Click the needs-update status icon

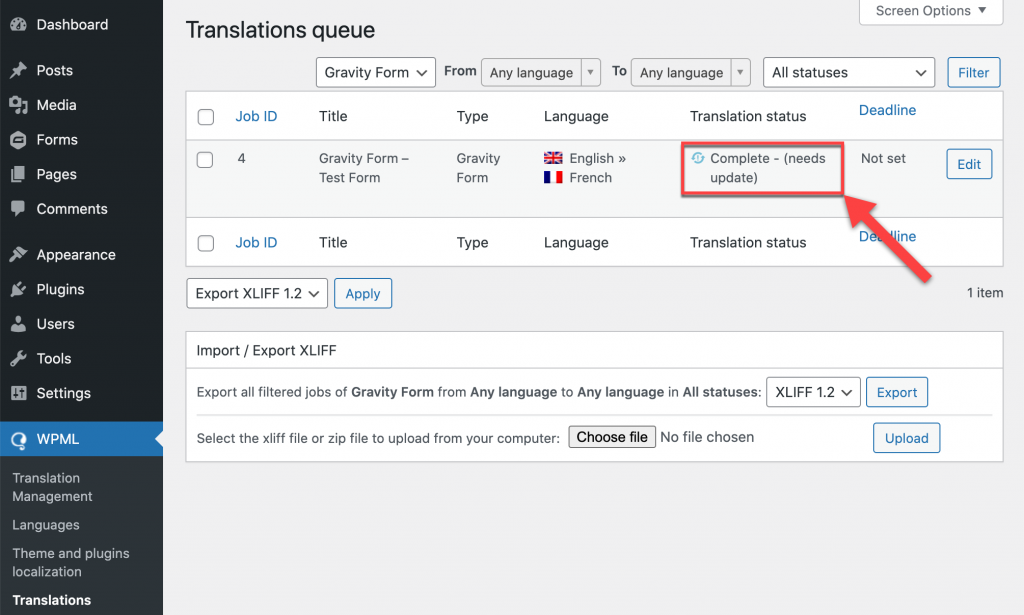[x=697, y=158]
